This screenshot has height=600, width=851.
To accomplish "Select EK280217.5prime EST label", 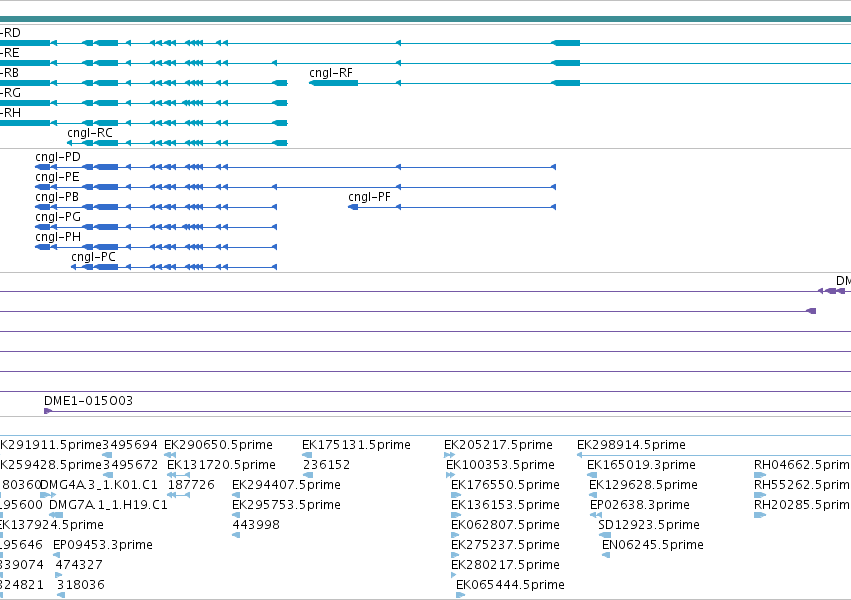I will (x=505, y=565).
